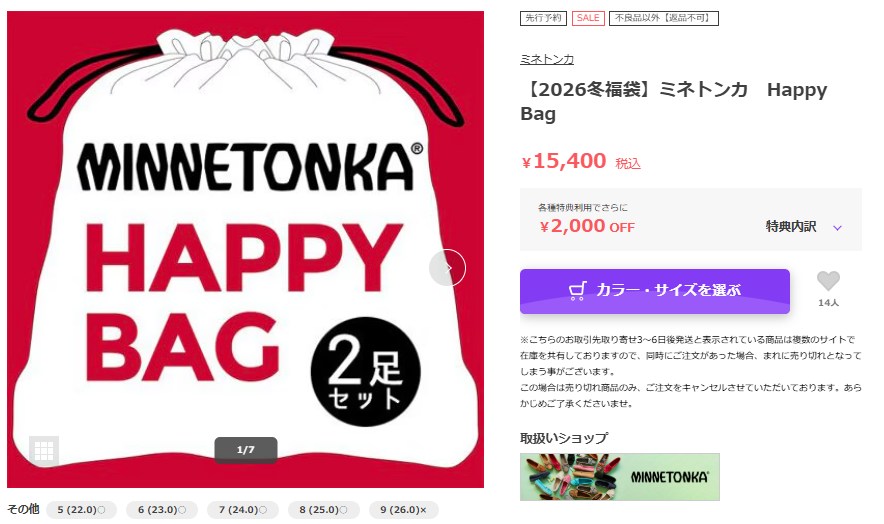
Task: Click the カラー・サイズを選ぶ button
Action: (x=655, y=291)
